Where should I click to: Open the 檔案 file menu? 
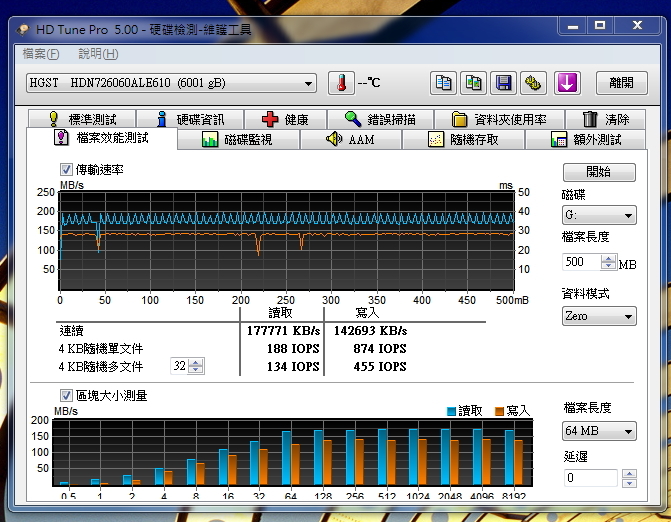41,54
